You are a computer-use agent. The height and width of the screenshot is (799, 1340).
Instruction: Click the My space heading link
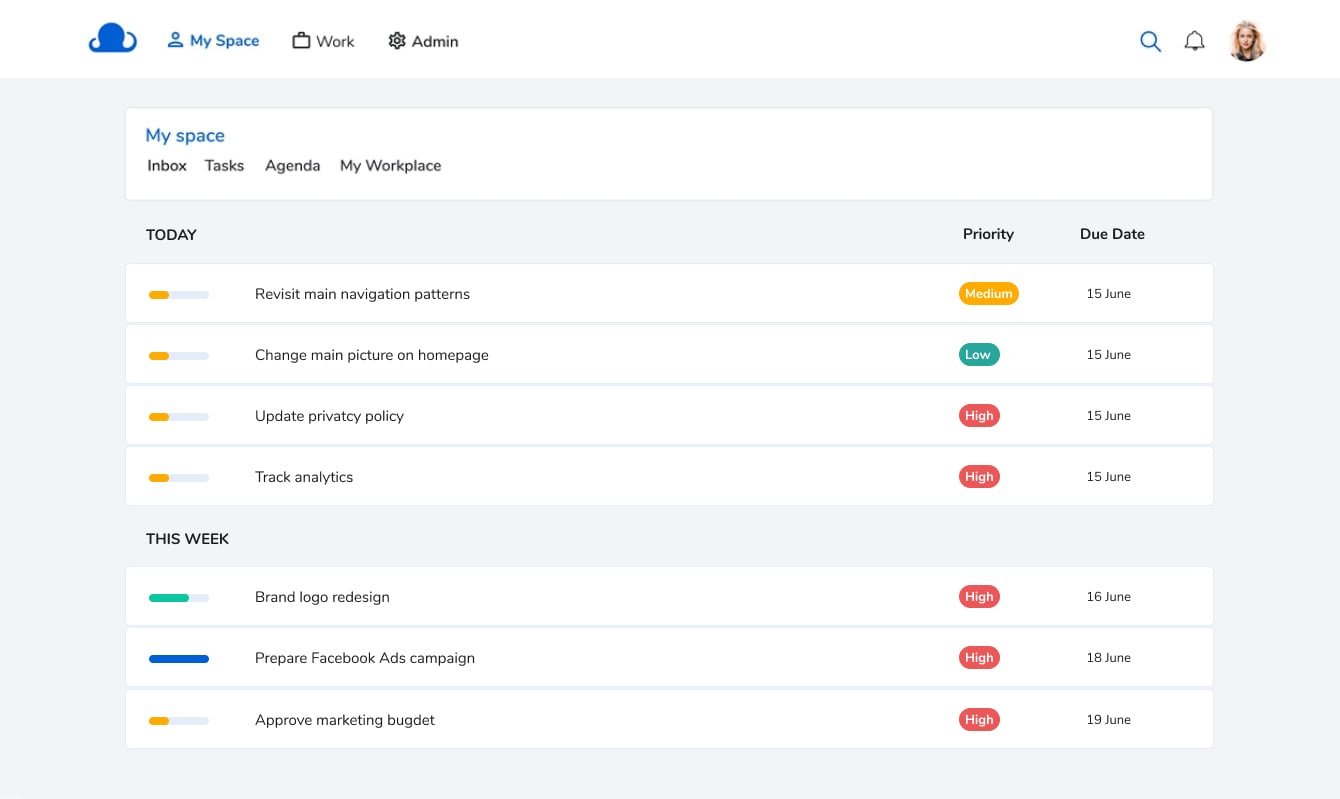point(185,136)
